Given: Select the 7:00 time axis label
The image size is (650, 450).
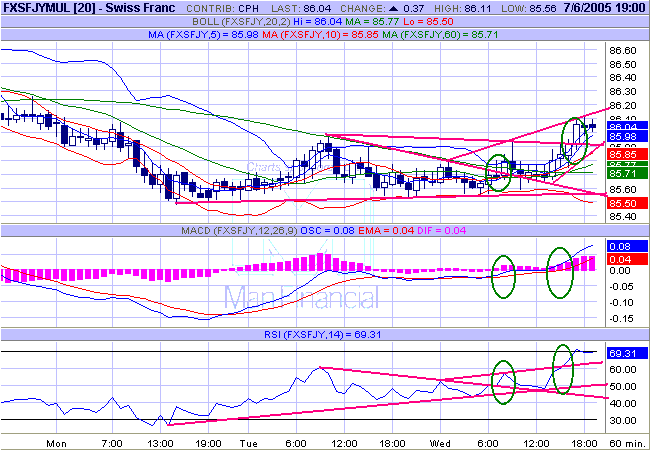Looking at the screenshot, I should 112,444.
